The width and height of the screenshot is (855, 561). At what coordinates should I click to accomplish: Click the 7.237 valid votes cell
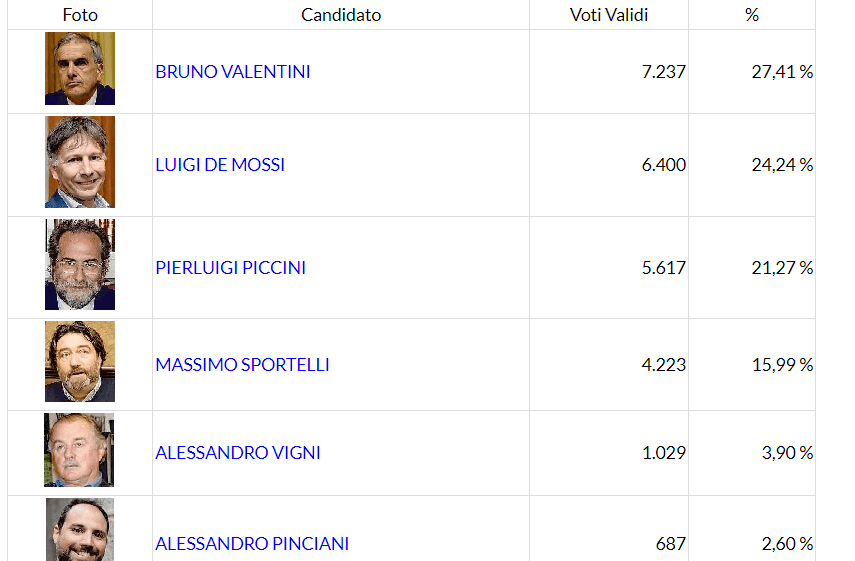[664, 72]
